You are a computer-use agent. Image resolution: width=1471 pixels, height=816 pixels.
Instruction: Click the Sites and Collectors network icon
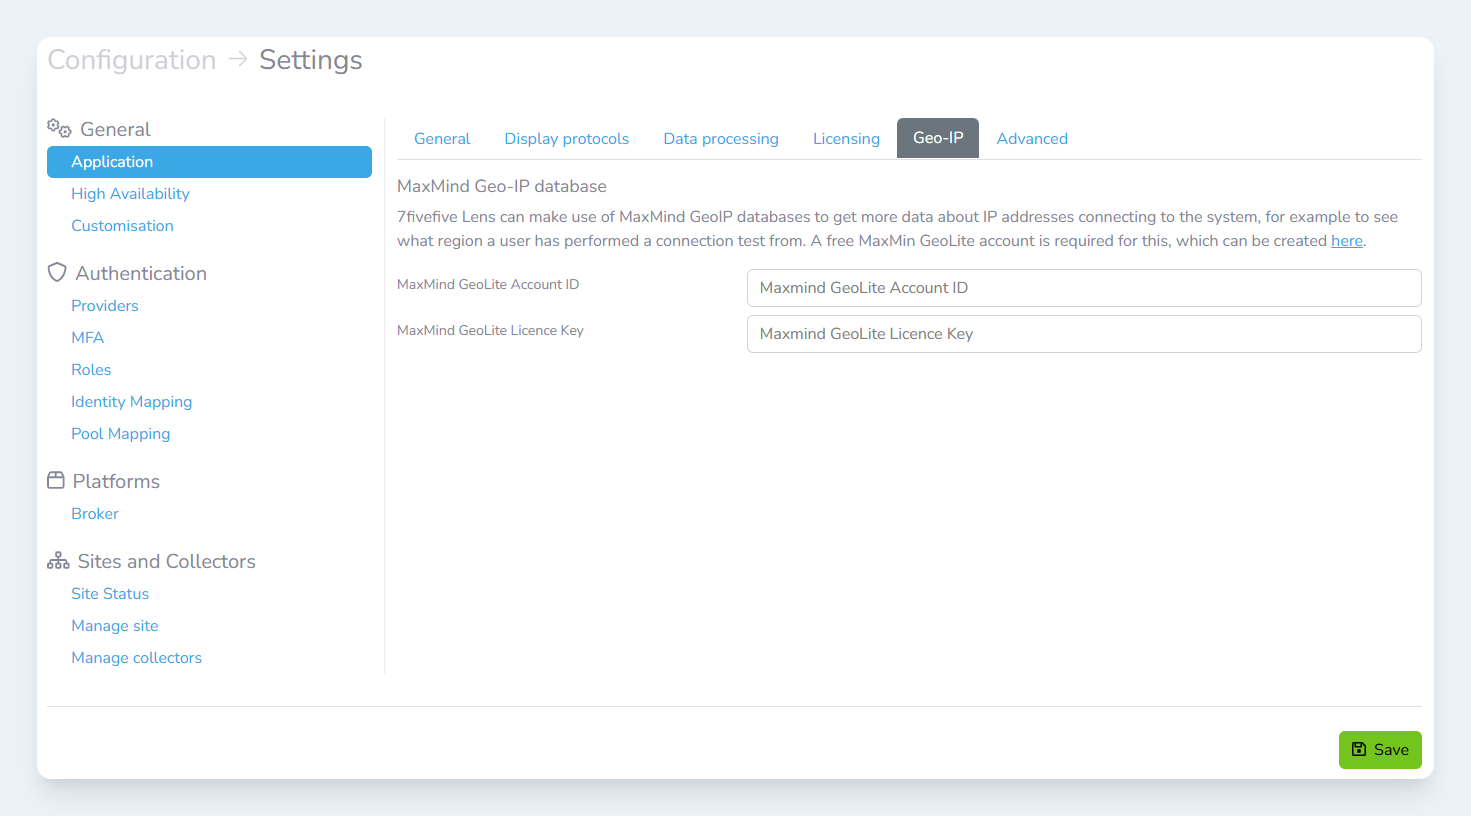[58, 561]
